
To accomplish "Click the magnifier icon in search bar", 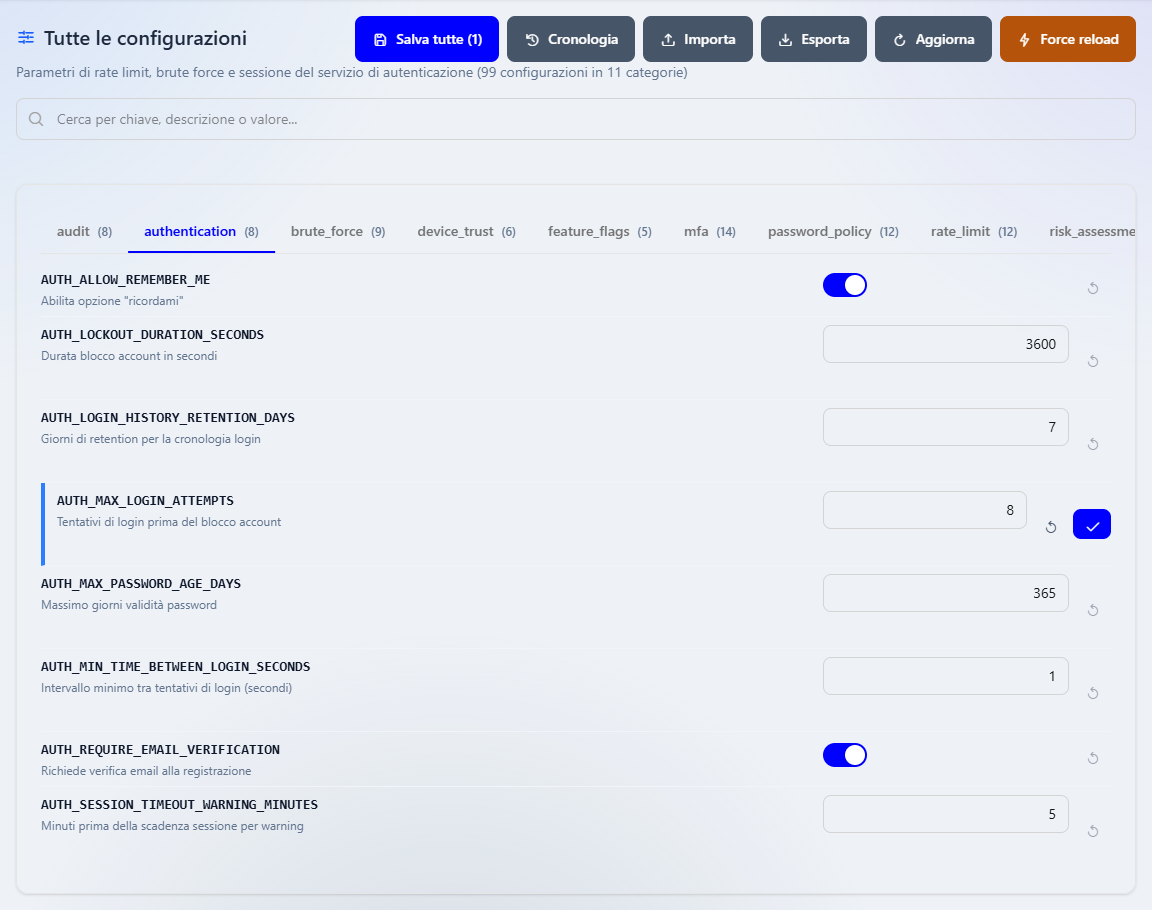I will coord(35,119).
